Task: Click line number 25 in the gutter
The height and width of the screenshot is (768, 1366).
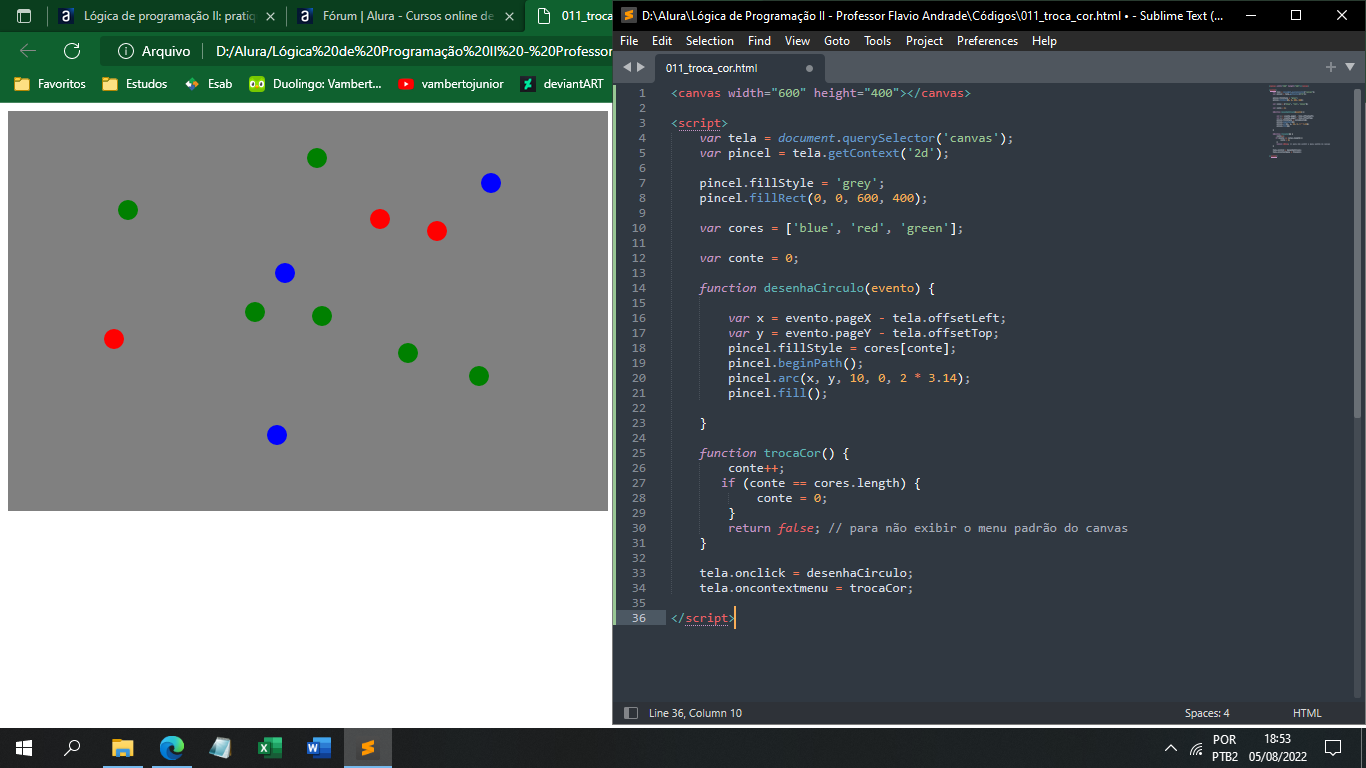Action: tap(639, 453)
